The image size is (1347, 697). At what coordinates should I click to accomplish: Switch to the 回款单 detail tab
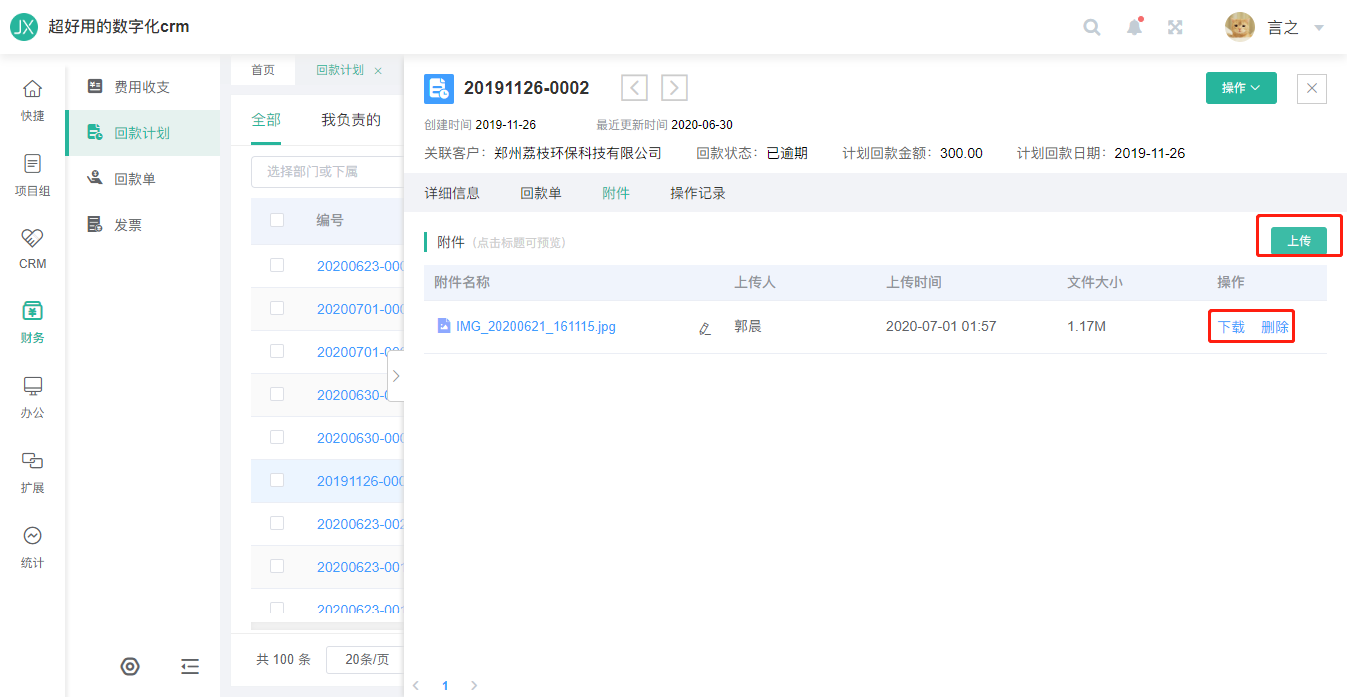[x=541, y=193]
